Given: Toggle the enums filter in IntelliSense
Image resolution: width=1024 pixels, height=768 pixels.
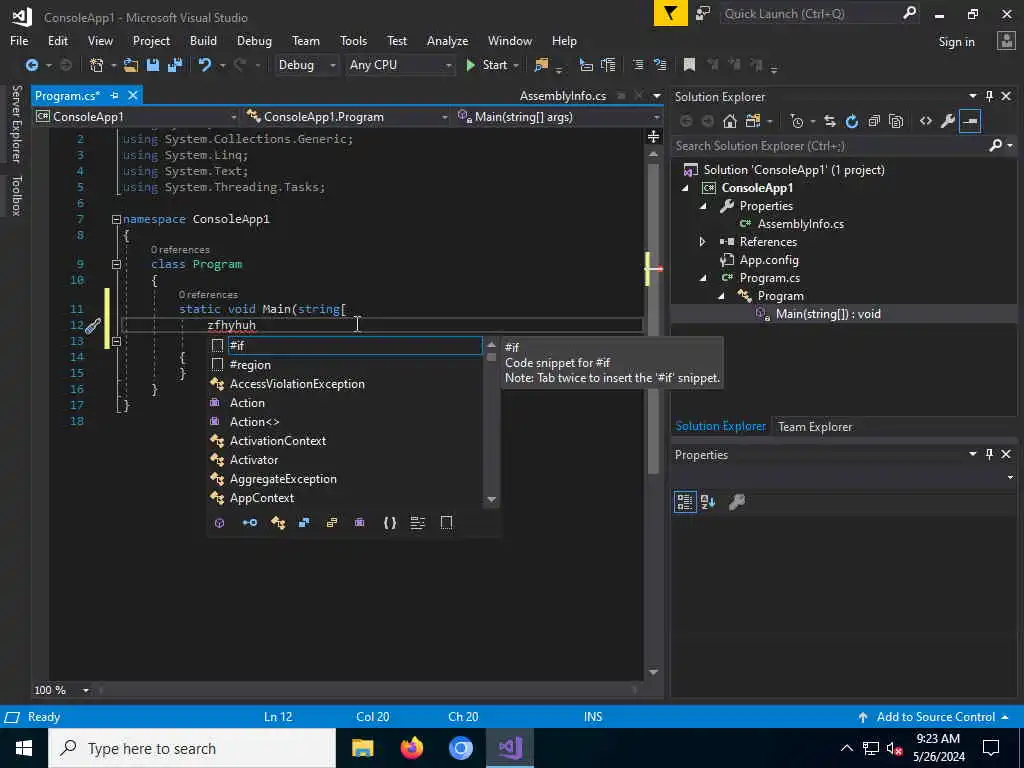Looking at the screenshot, I should point(332,522).
